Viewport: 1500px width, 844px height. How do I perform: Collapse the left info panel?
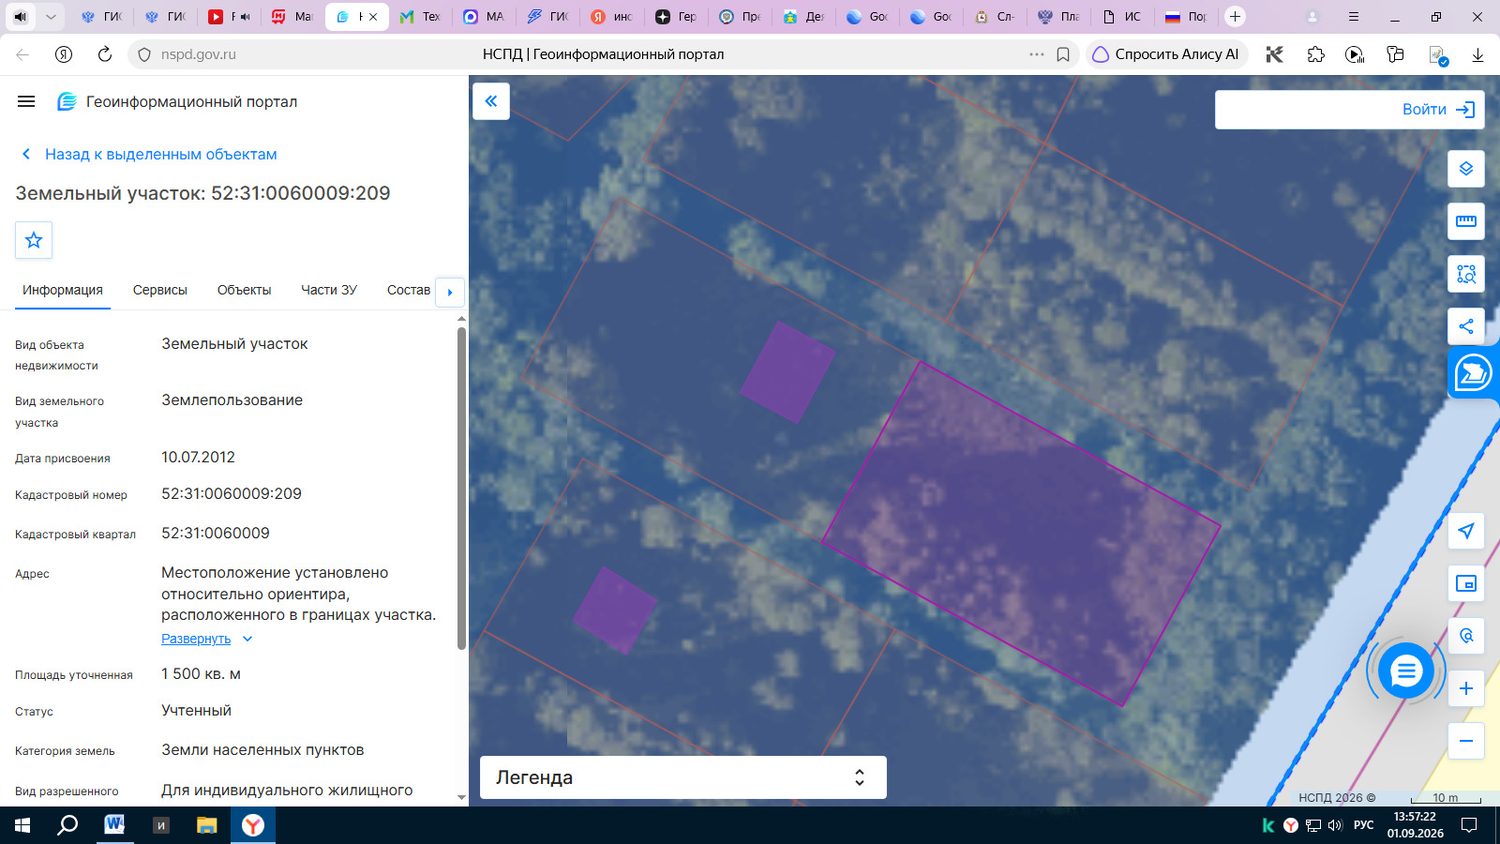[491, 101]
